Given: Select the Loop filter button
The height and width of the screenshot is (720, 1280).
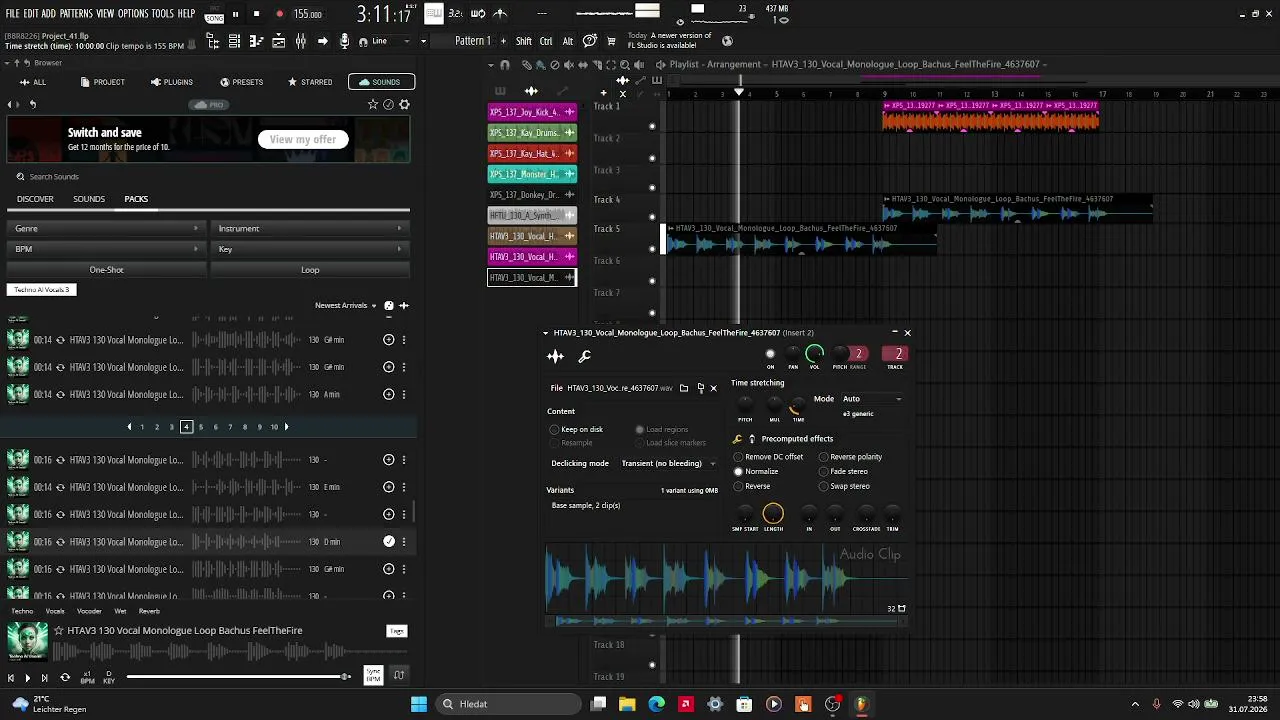Looking at the screenshot, I should pyautogui.click(x=310, y=270).
